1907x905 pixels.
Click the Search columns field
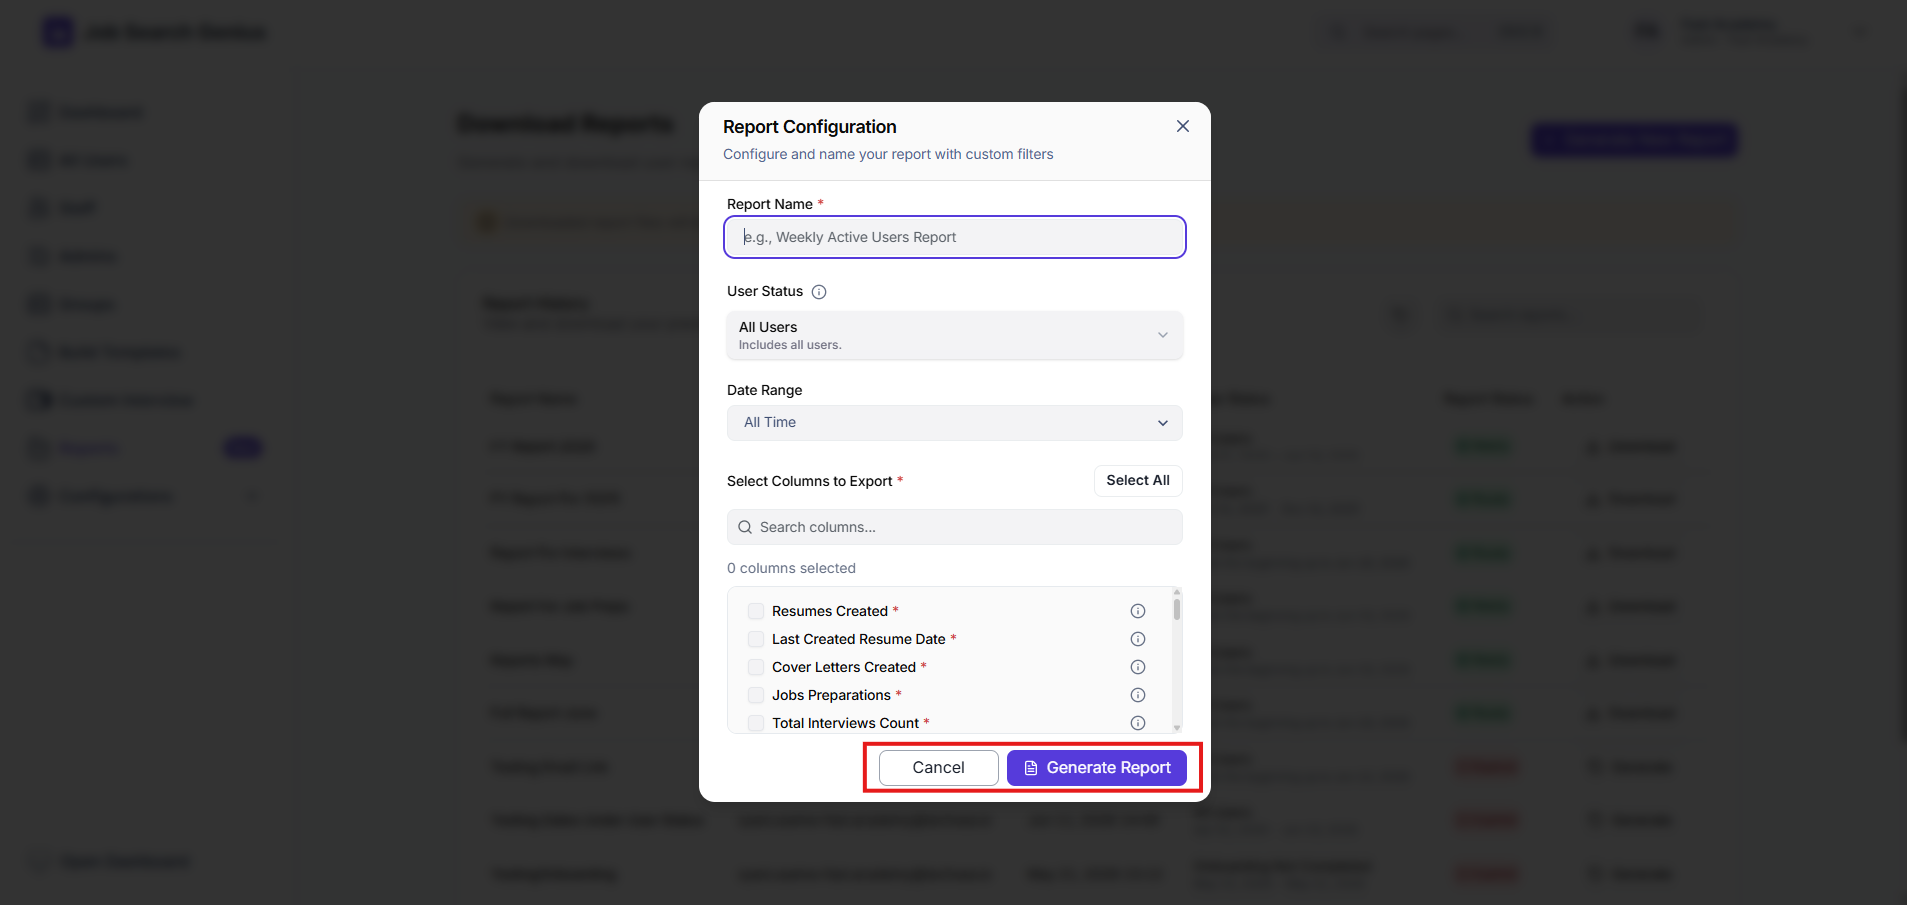(x=955, y=527)
